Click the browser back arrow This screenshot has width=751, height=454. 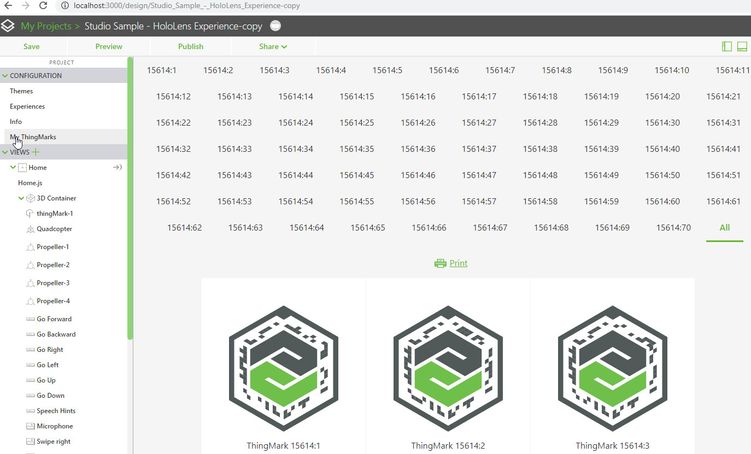click(8, 6)
